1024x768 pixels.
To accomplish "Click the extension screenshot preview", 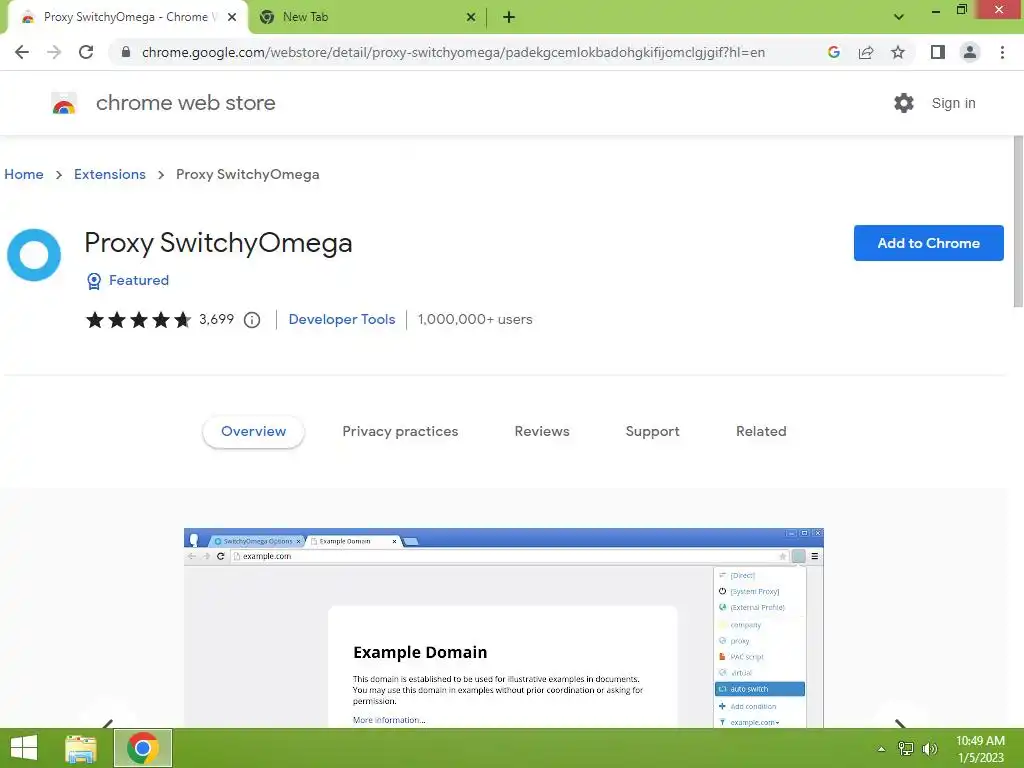I will pos(504,628).
